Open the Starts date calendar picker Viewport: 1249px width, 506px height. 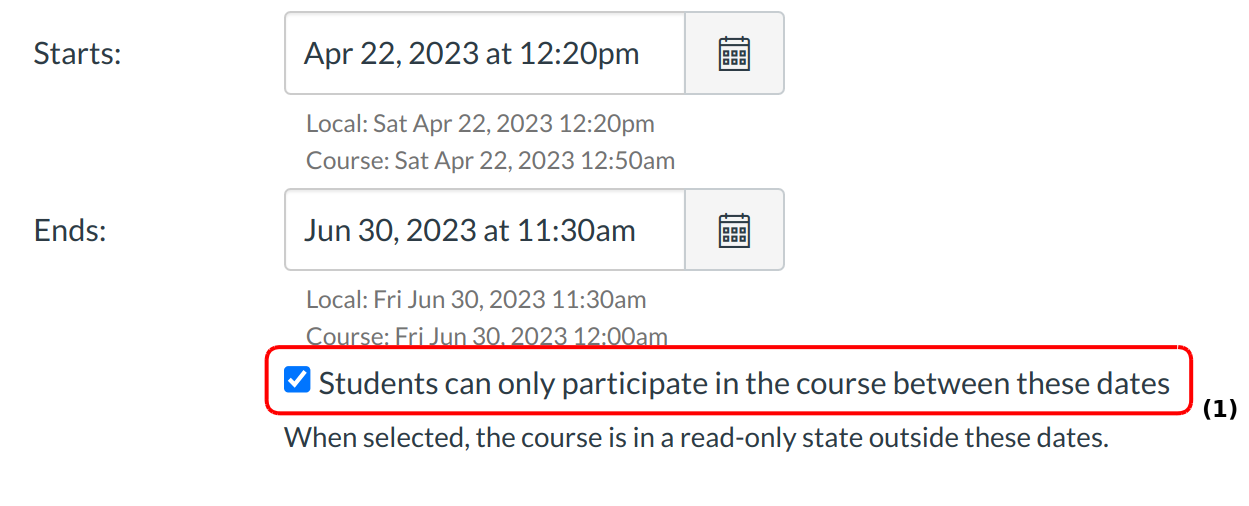(x=734, y=53)
